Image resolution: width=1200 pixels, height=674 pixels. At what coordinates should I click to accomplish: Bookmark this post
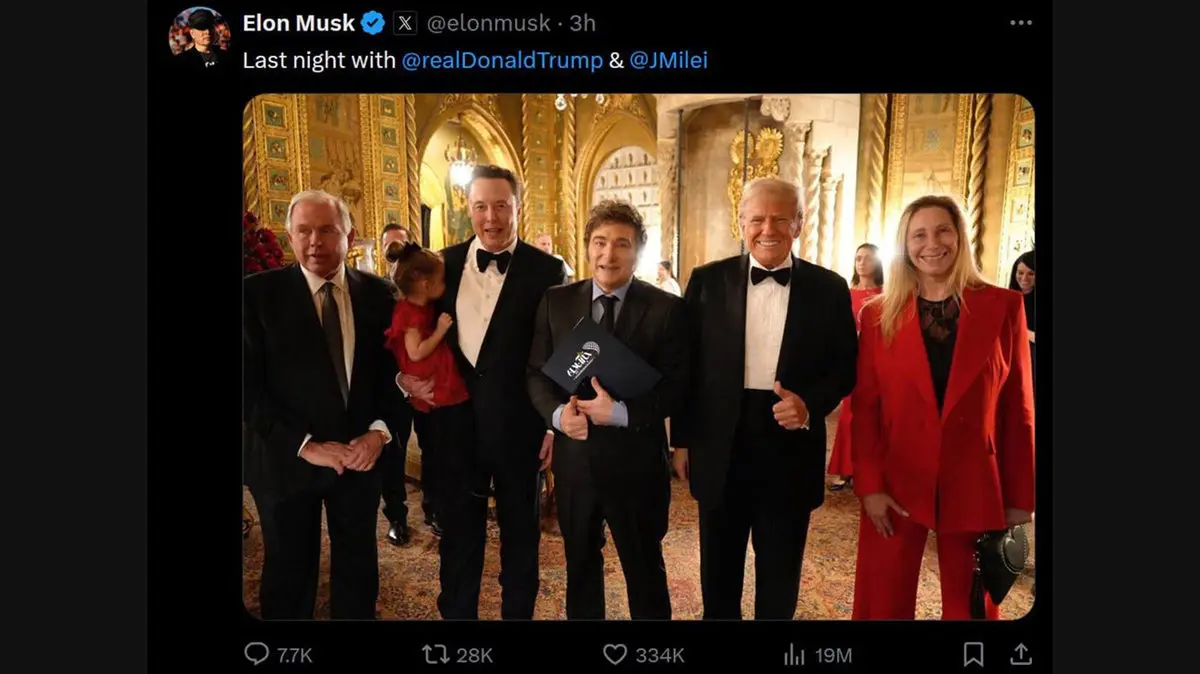[x=973, y=654]
